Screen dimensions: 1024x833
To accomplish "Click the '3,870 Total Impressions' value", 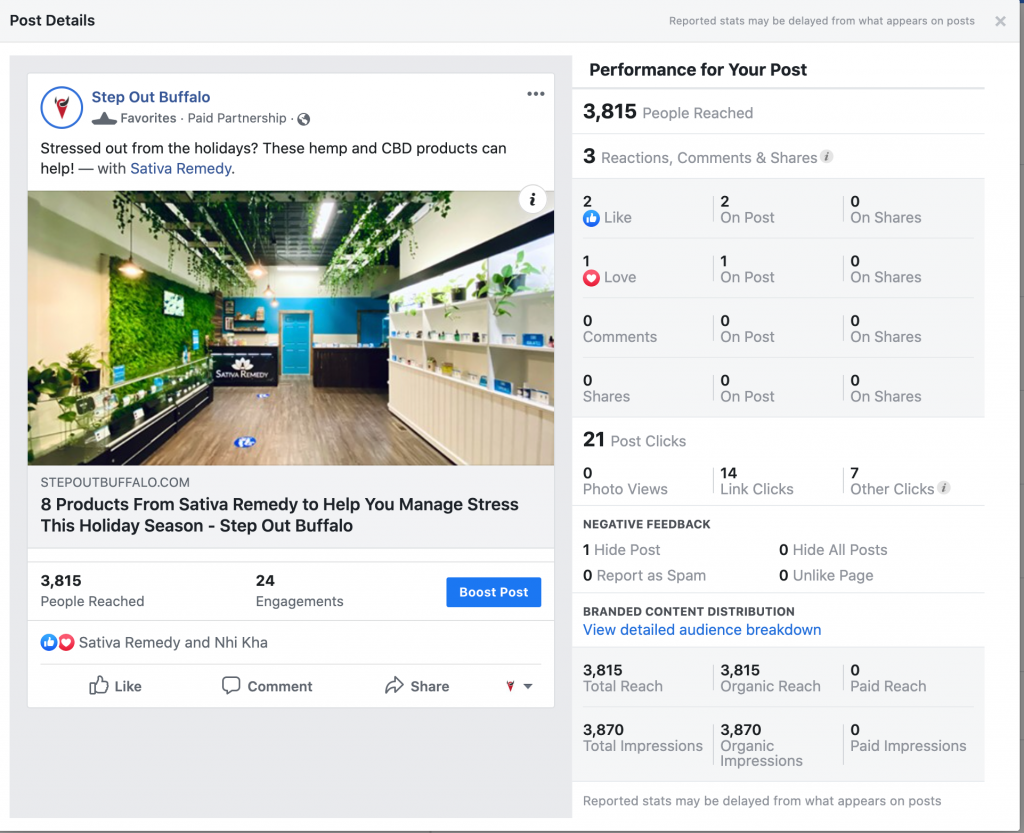I will (643, 738).
